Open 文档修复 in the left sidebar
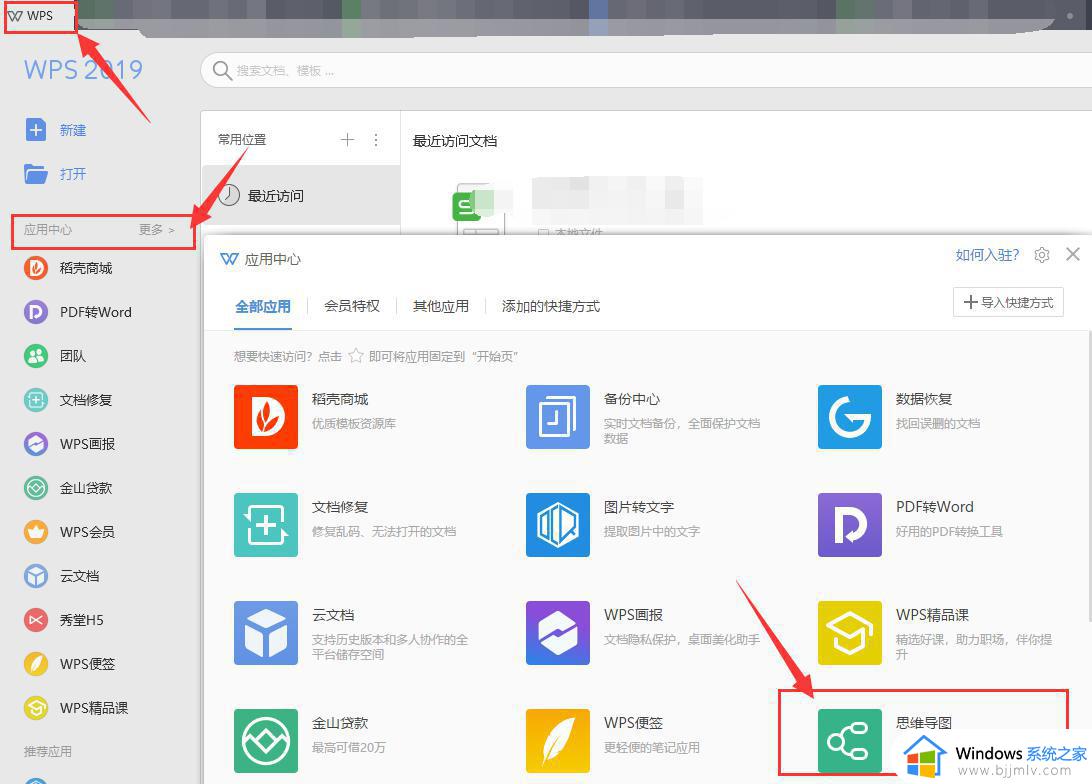The image size is (1092, 784). point(68,400)
